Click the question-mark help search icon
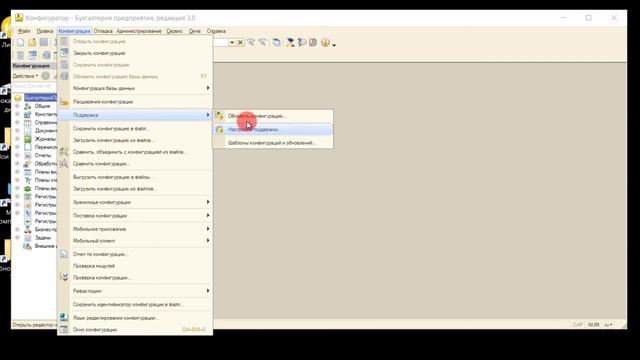Image resolution: width=640 pixels, height=360 pixels. (x=302, y=42)
